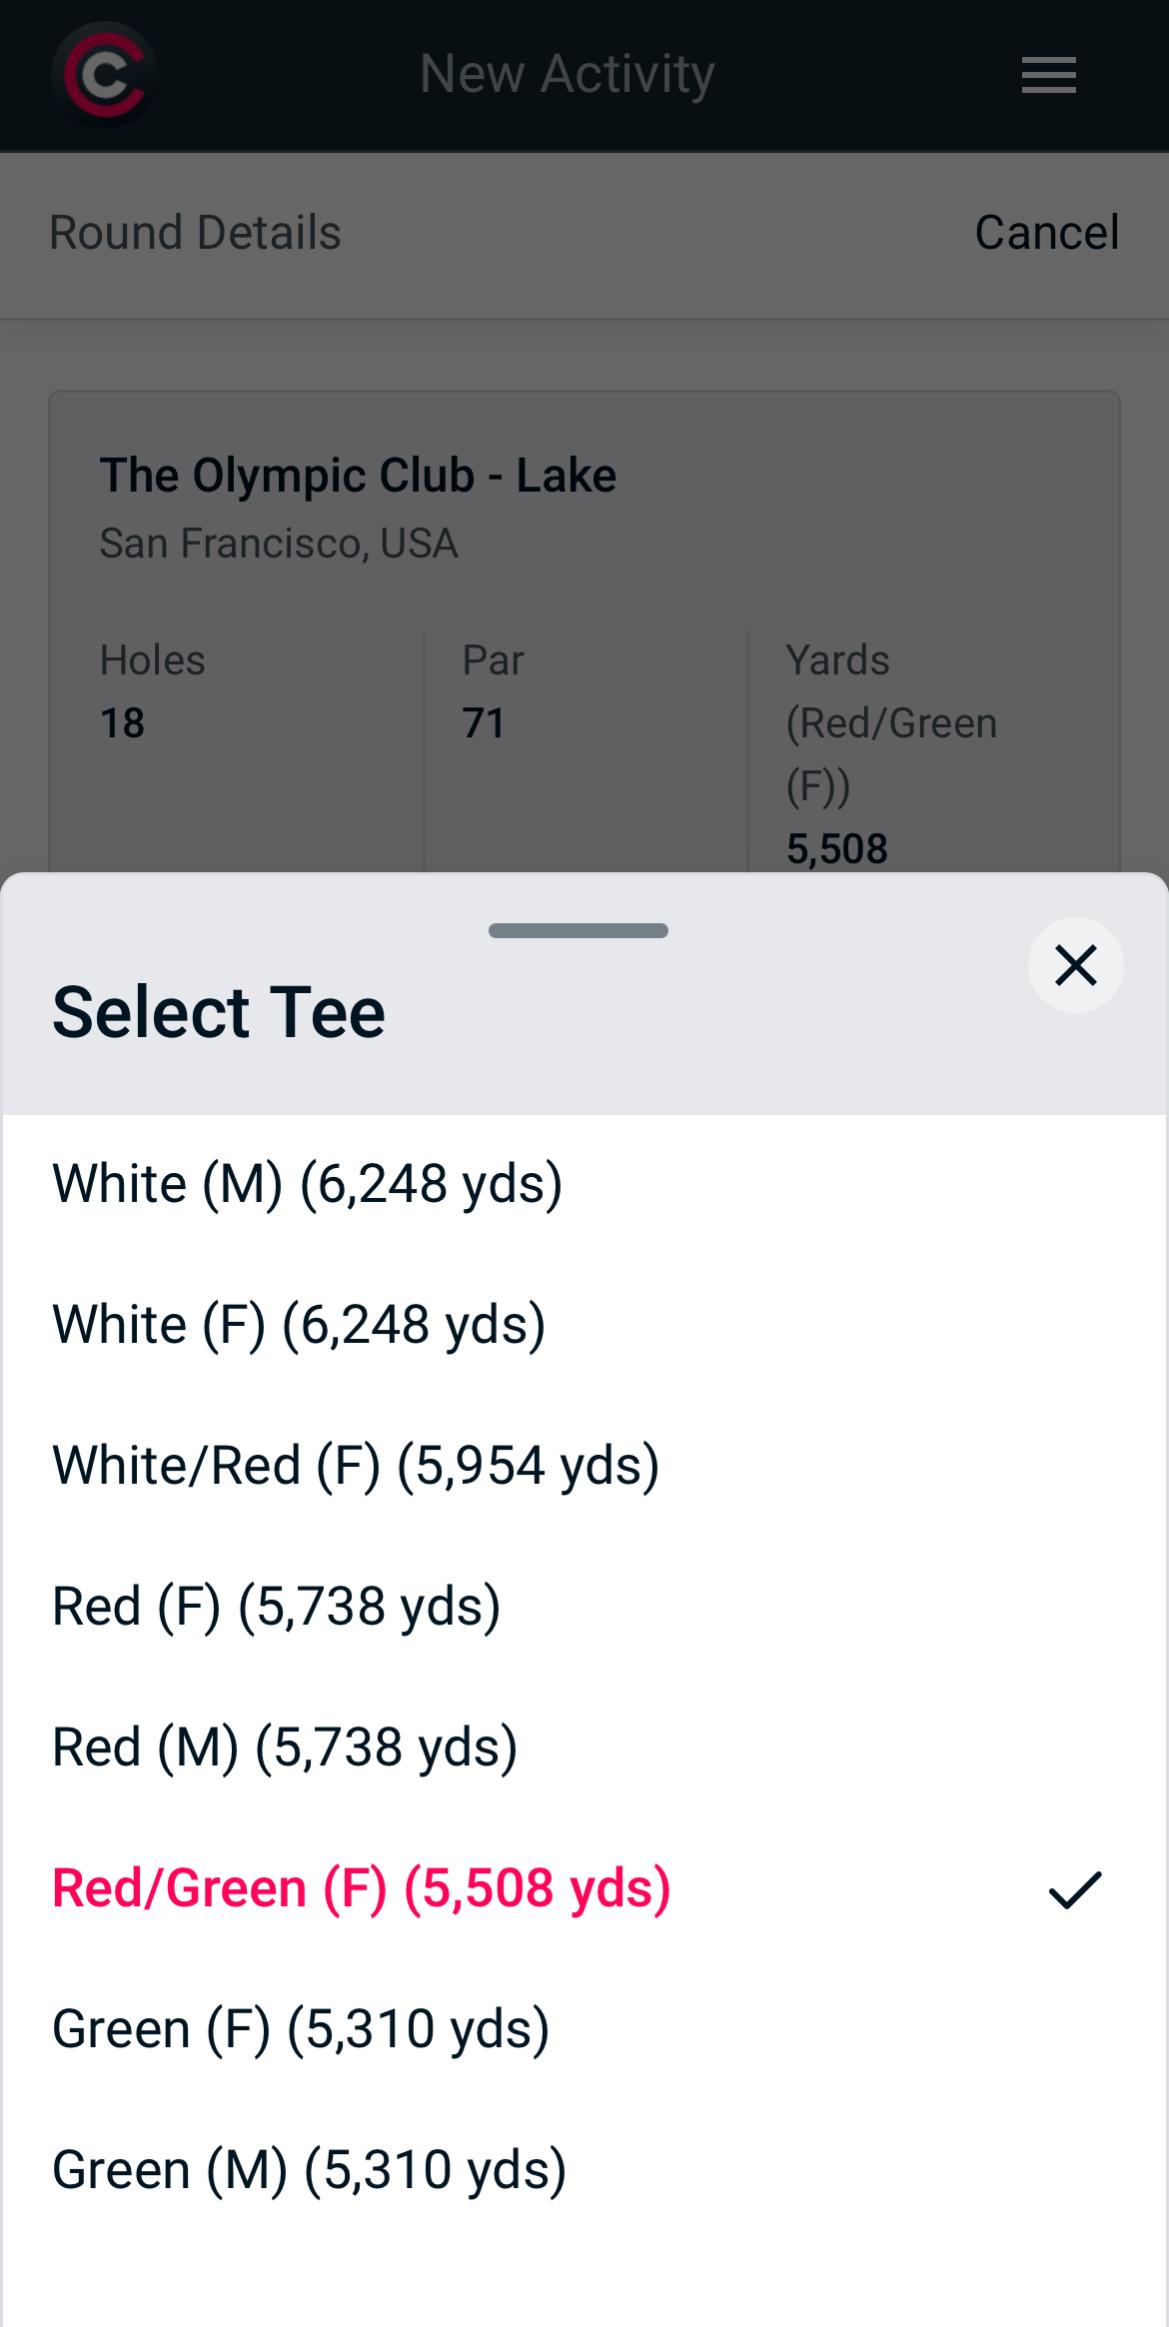The image size is (1169, 2327).
Task: Tap The Olympic Club - Lake course name
Action: (x=357, y=475)
